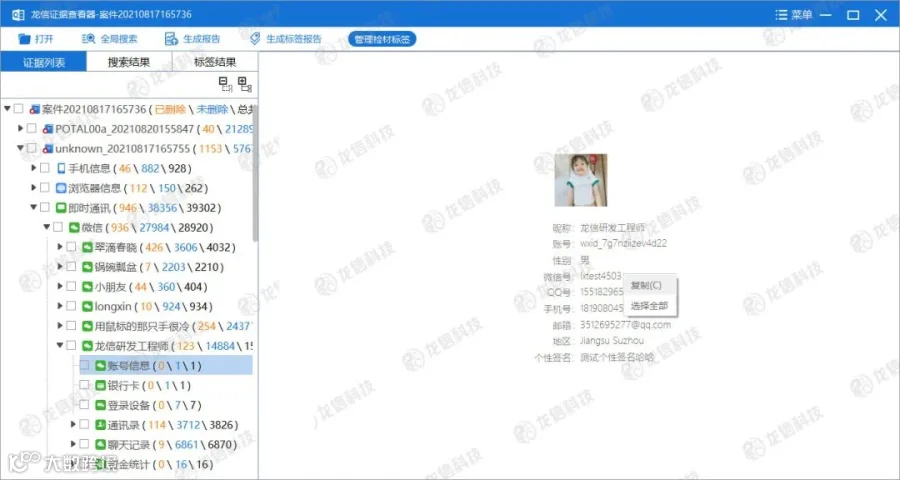Collapse the 微信 node
900x480 pixels.
click(47, 227)
